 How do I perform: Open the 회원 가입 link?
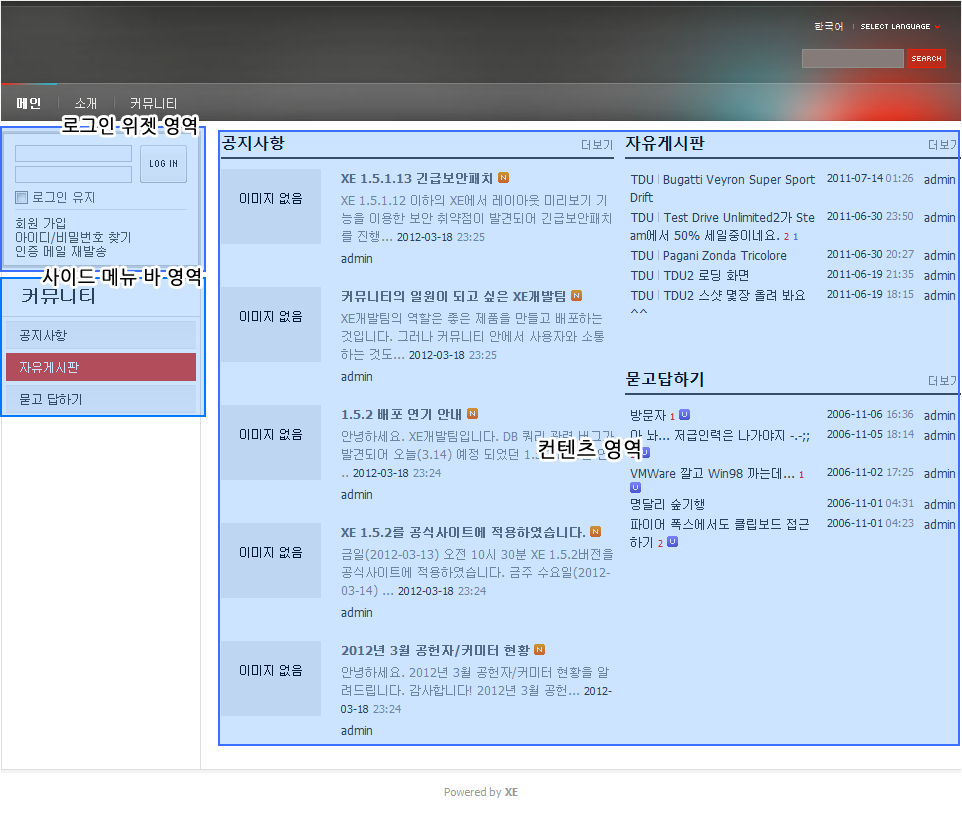[41, 223]
